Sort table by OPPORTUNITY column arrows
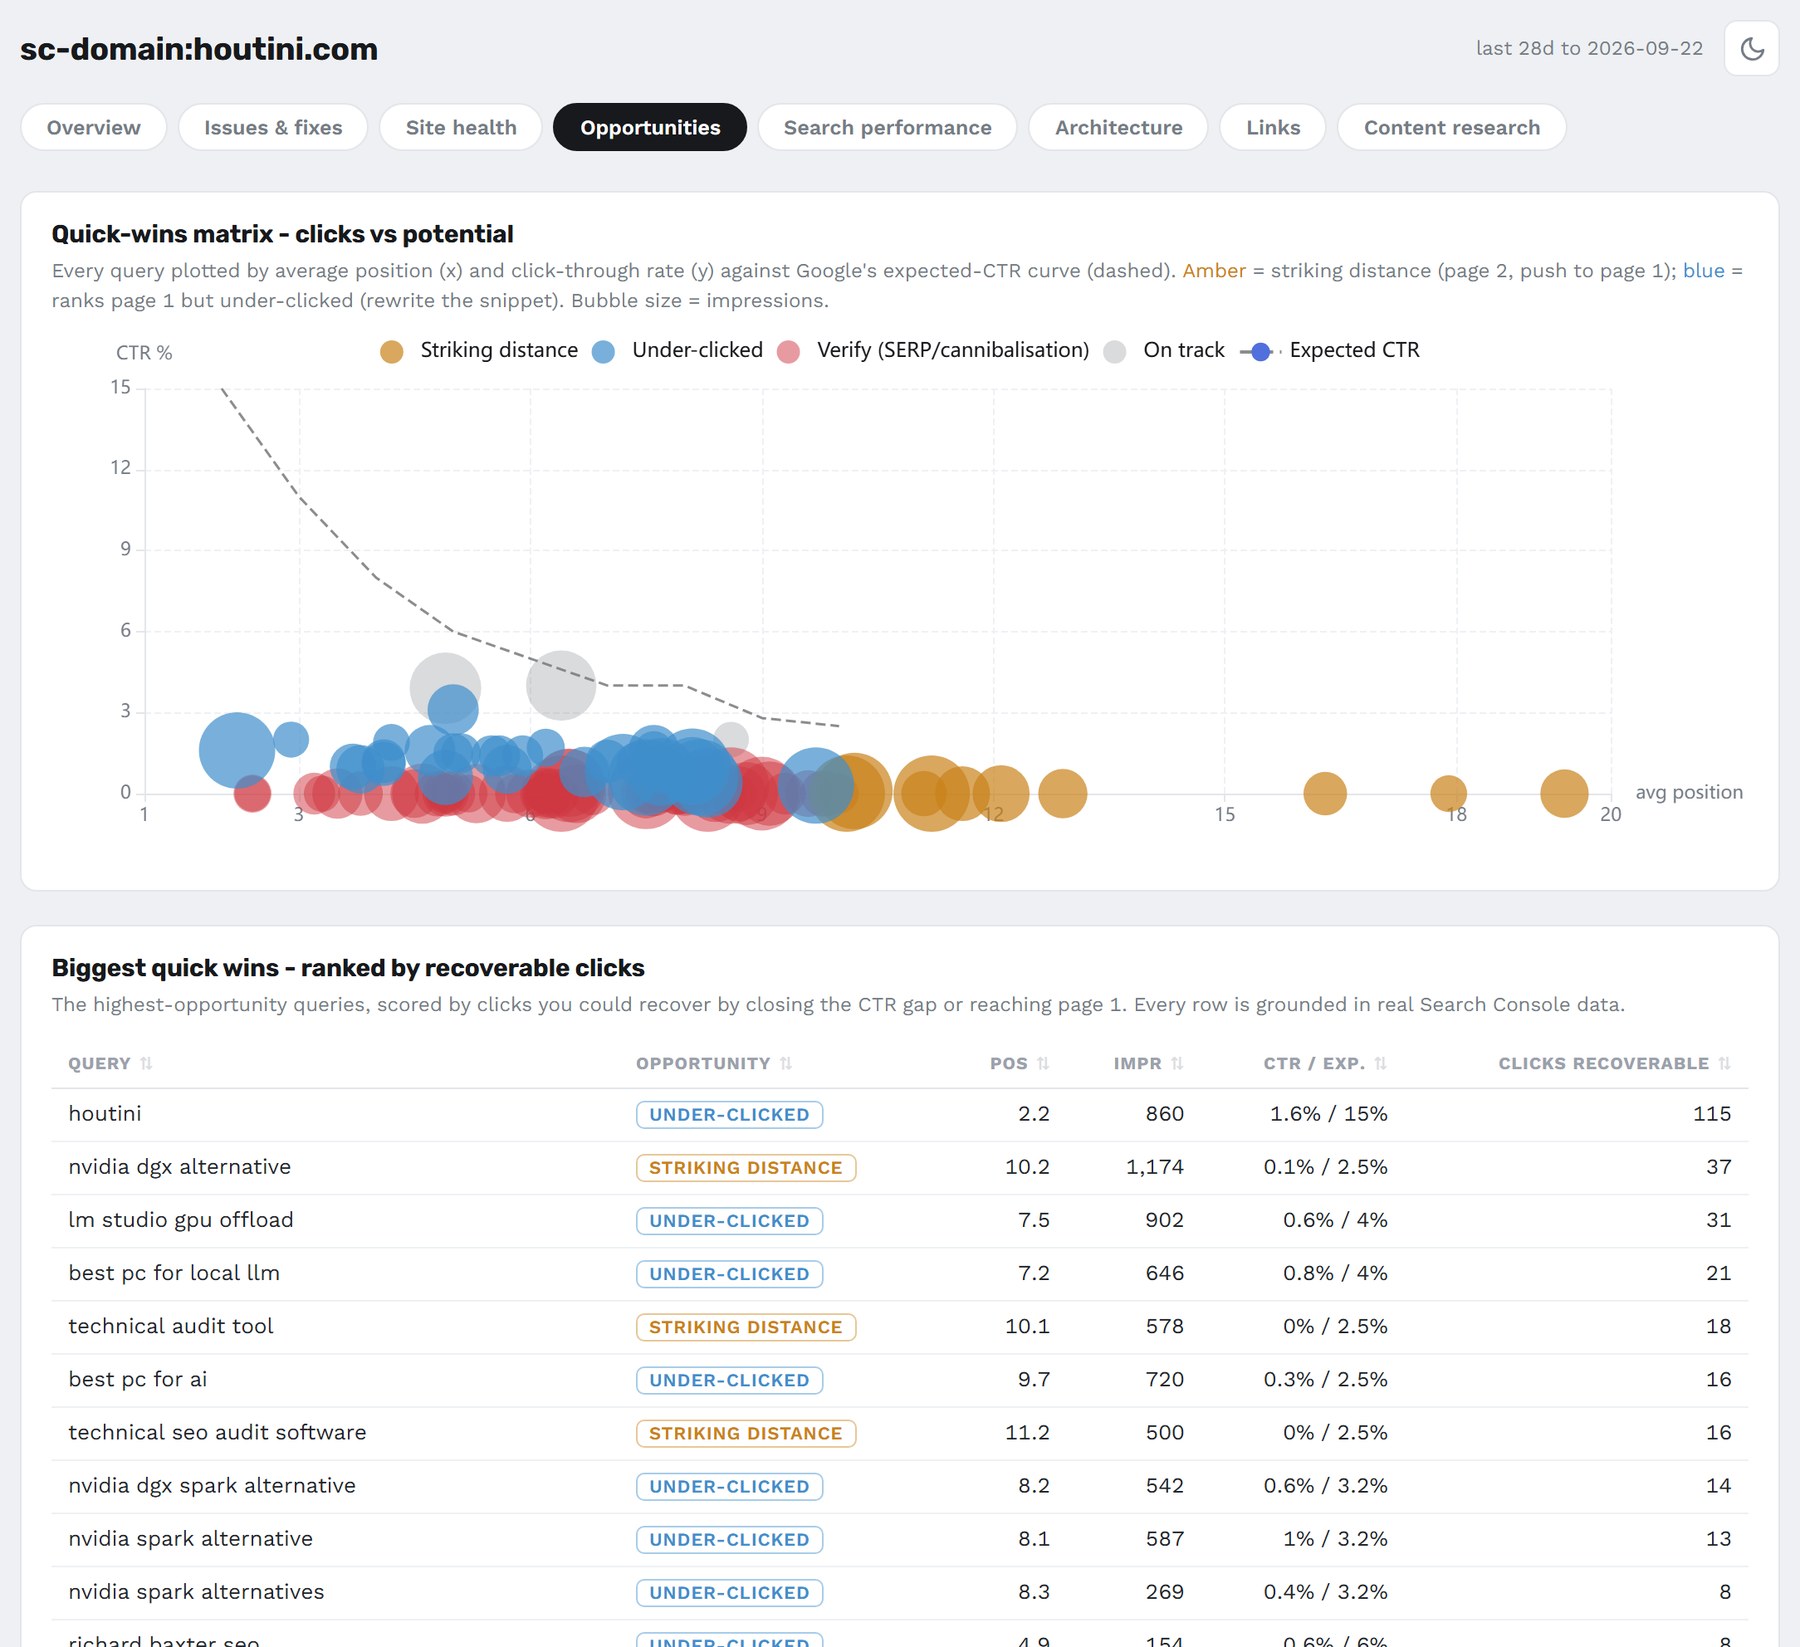The image size is (1800, 1647). point(786,1063)
